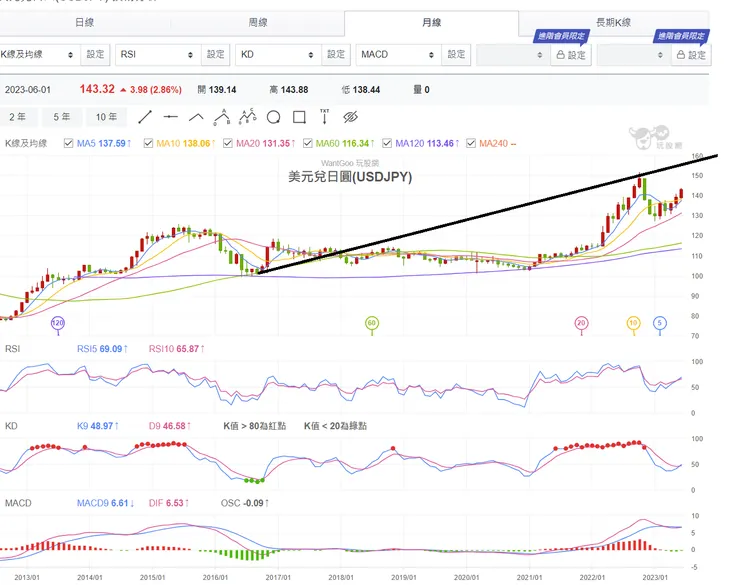Viewport: 740px width, 585px height.
Task: Click the green 60 marker on timeline
Action: coord(371,323)
